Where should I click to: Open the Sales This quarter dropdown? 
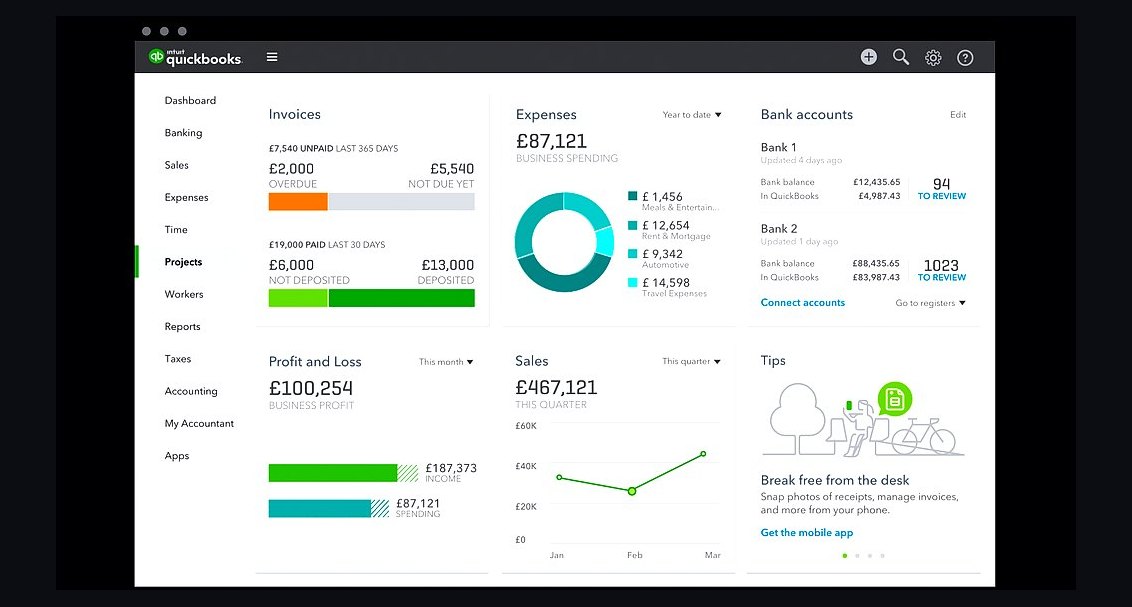pyautogui.click(x=691, y=361)
